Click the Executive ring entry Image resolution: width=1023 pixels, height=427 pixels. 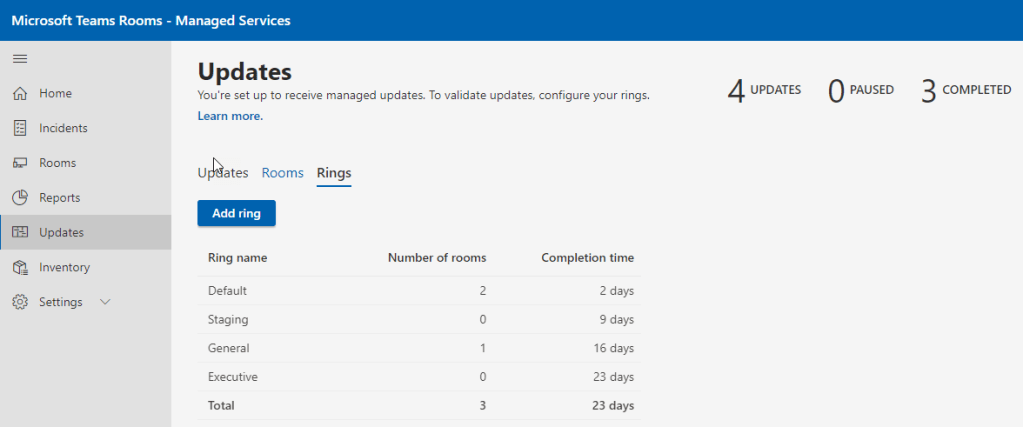(233, 377)
